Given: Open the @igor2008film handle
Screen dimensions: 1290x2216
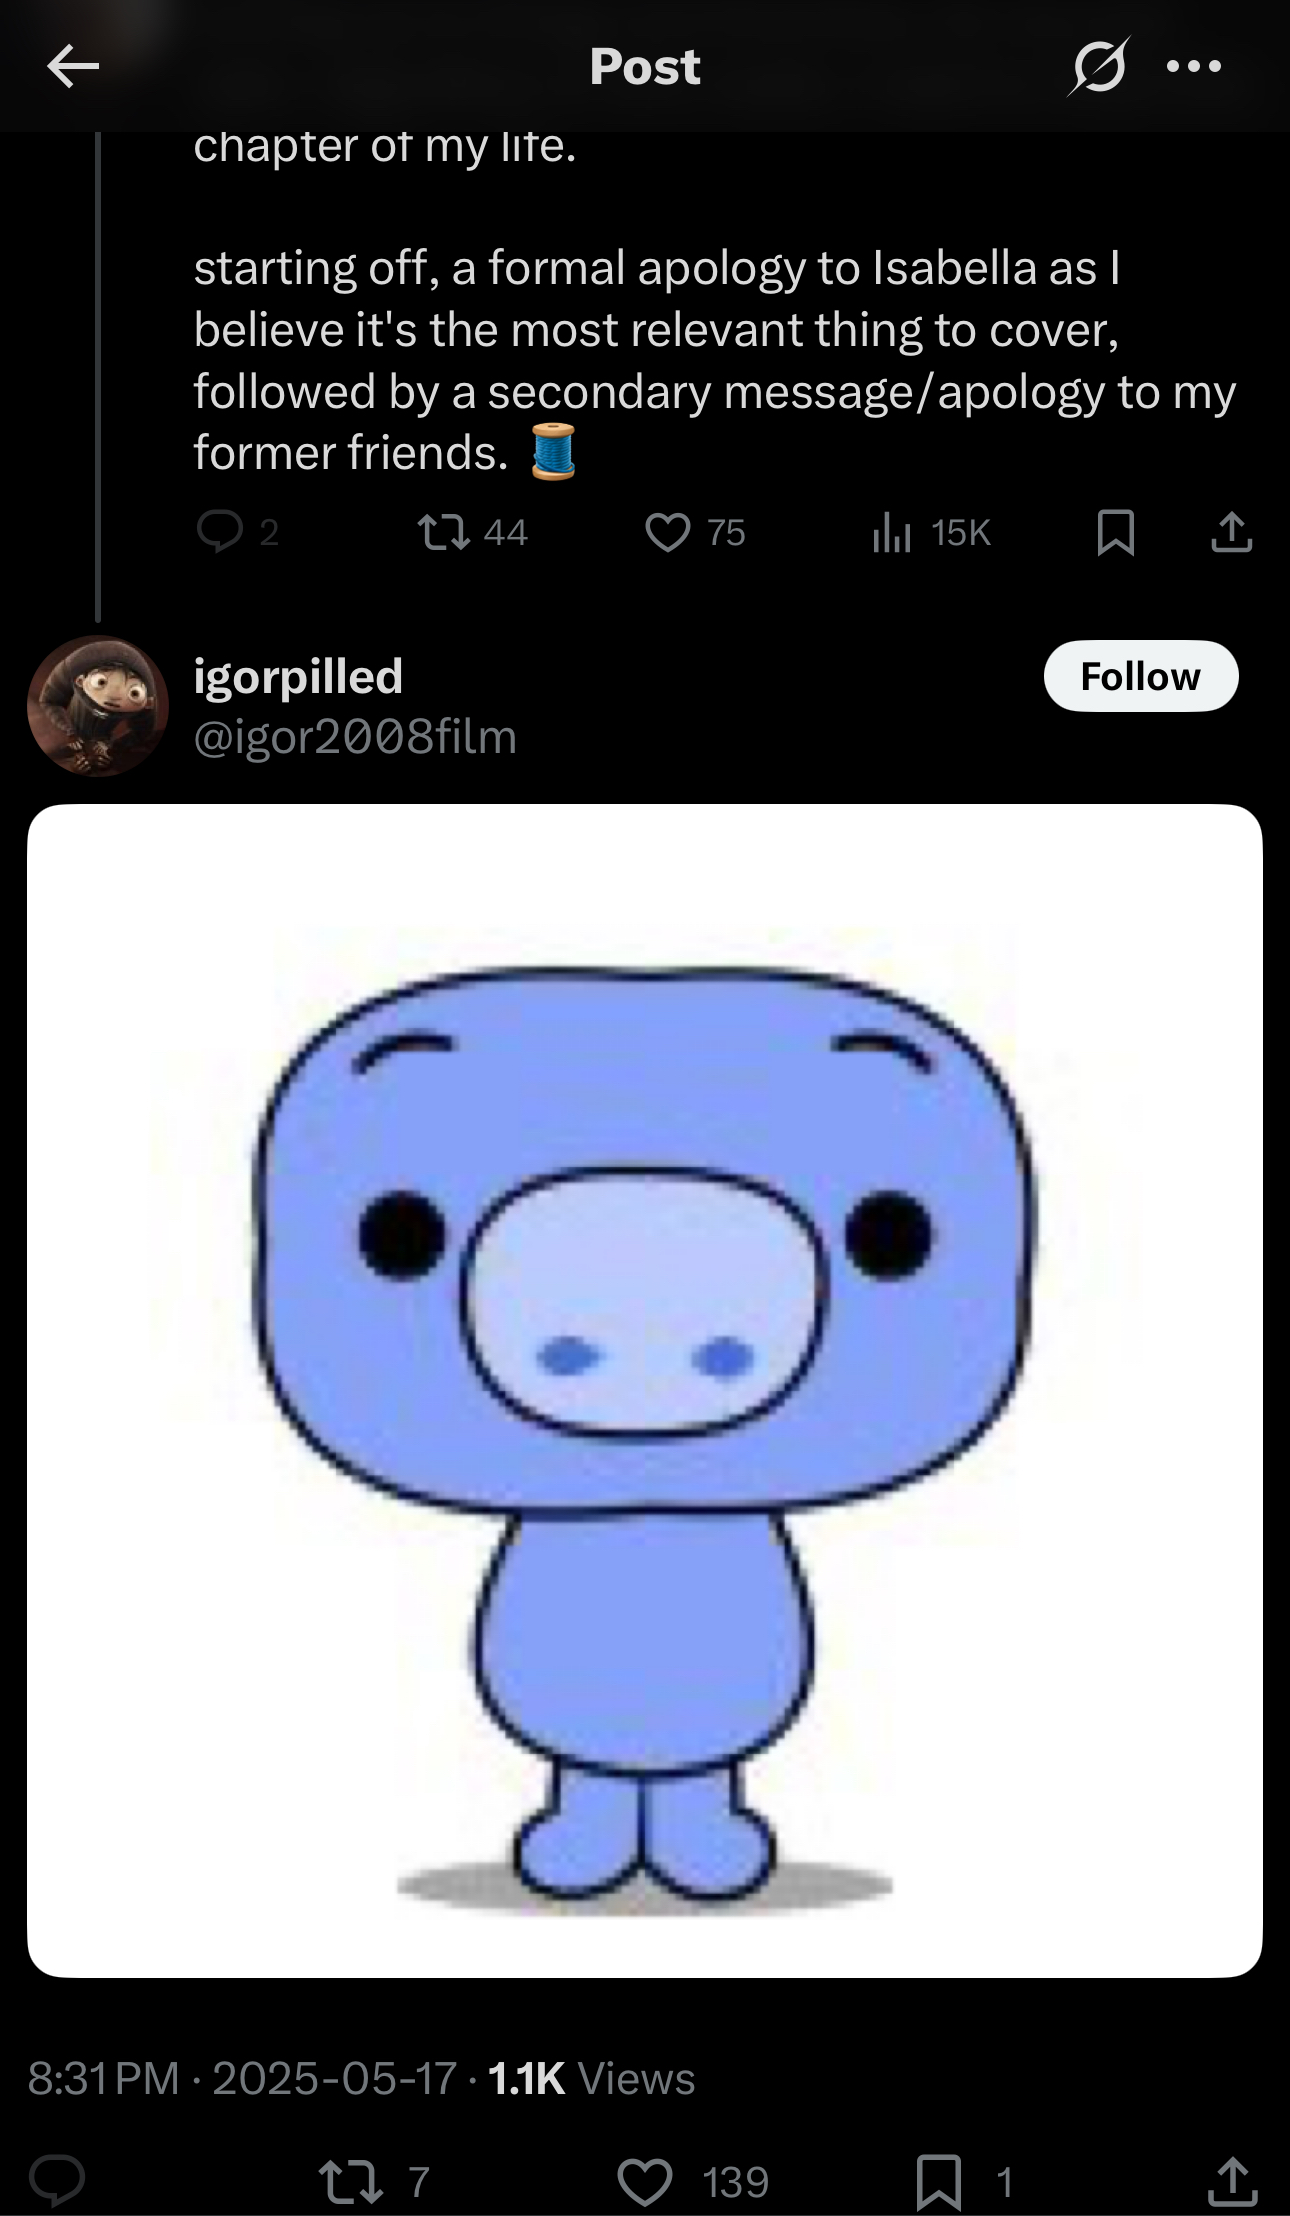Looking at the screenshot, I should [x=355, y=737].
